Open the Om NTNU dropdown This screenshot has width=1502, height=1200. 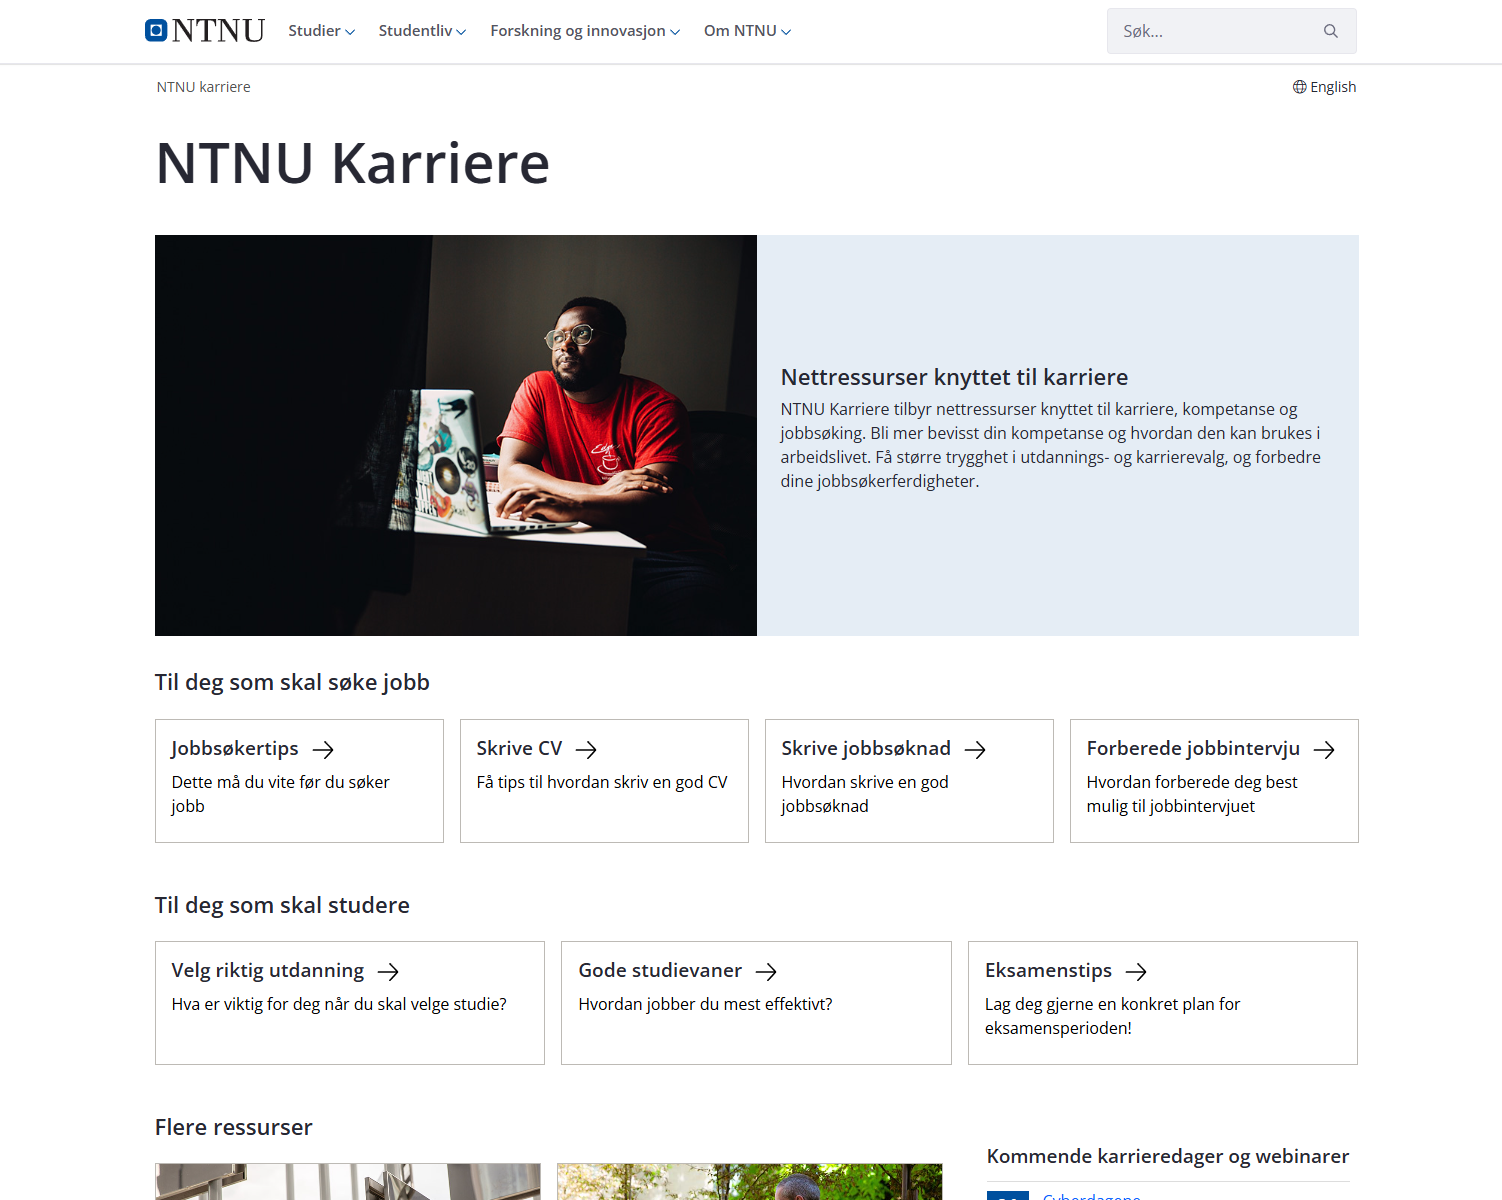tap(747, 31)
